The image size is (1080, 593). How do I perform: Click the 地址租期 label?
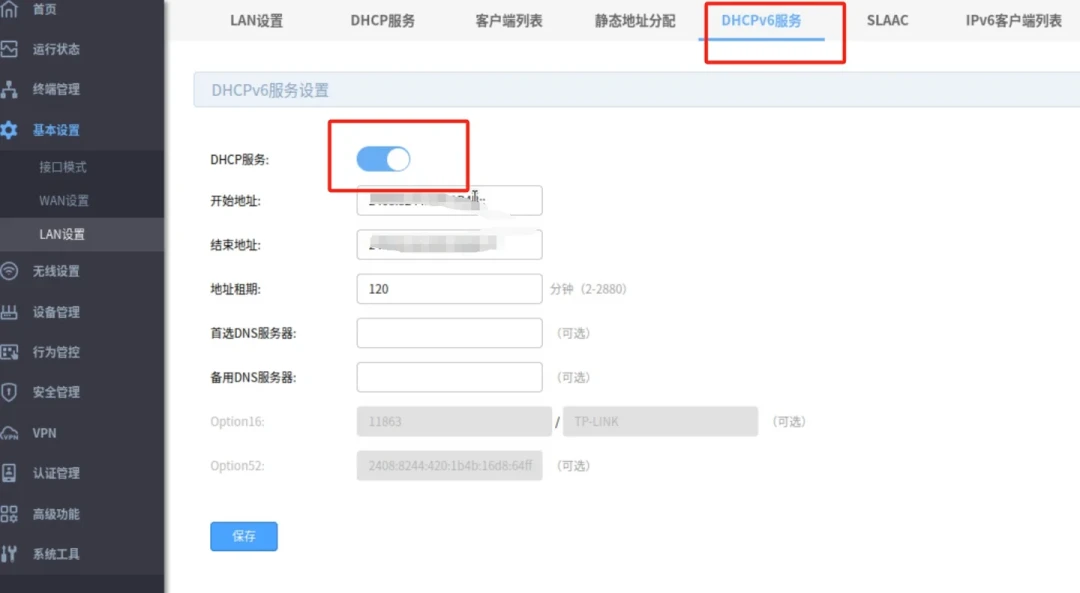click(235, 289)
